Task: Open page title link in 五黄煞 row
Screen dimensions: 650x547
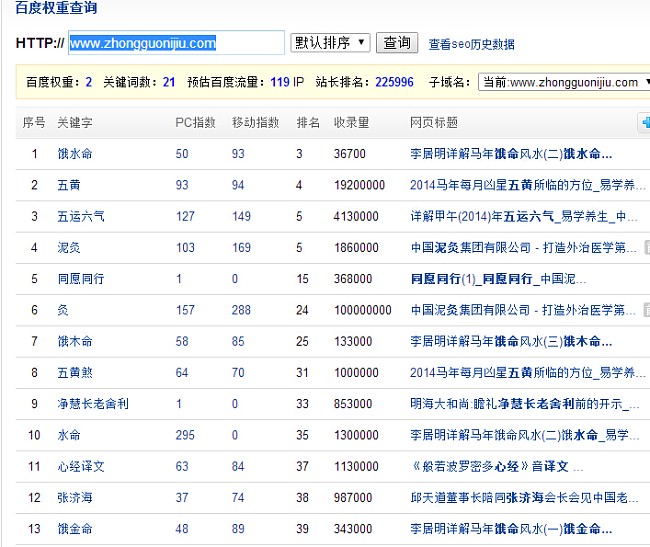Action: 528,373
